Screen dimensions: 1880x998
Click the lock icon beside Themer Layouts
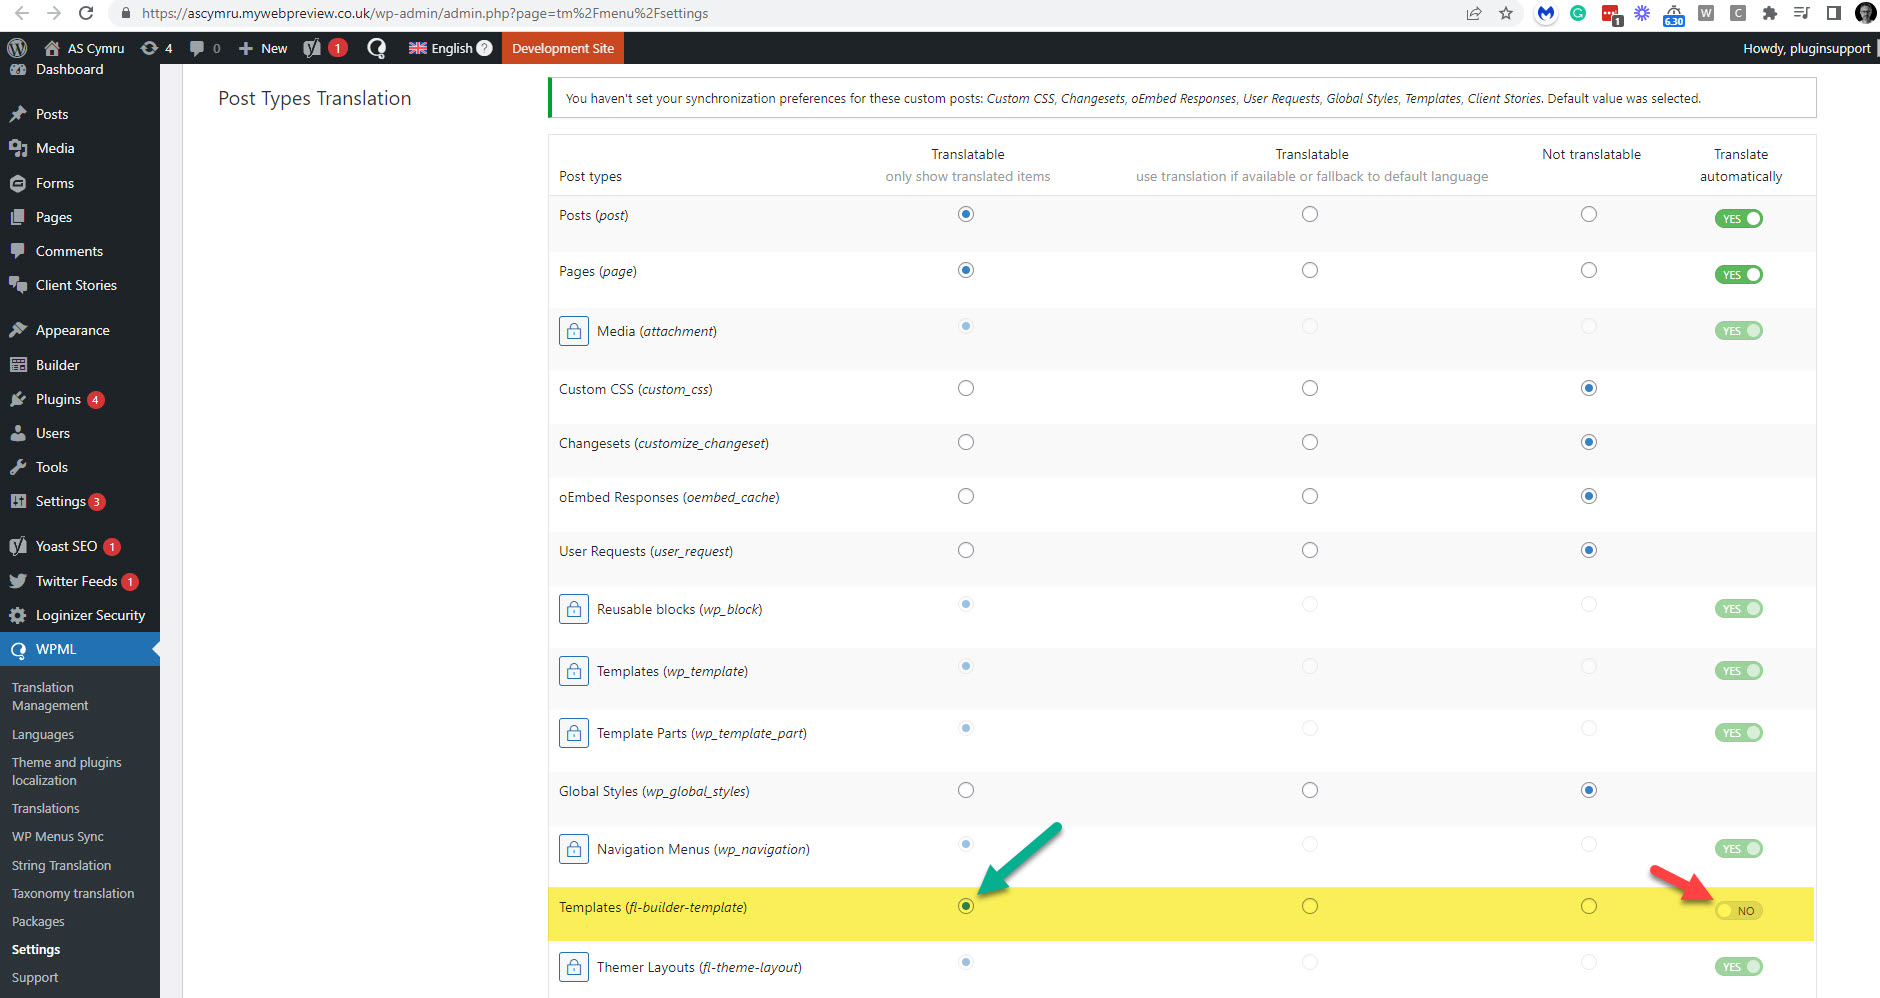click(574, 967)
